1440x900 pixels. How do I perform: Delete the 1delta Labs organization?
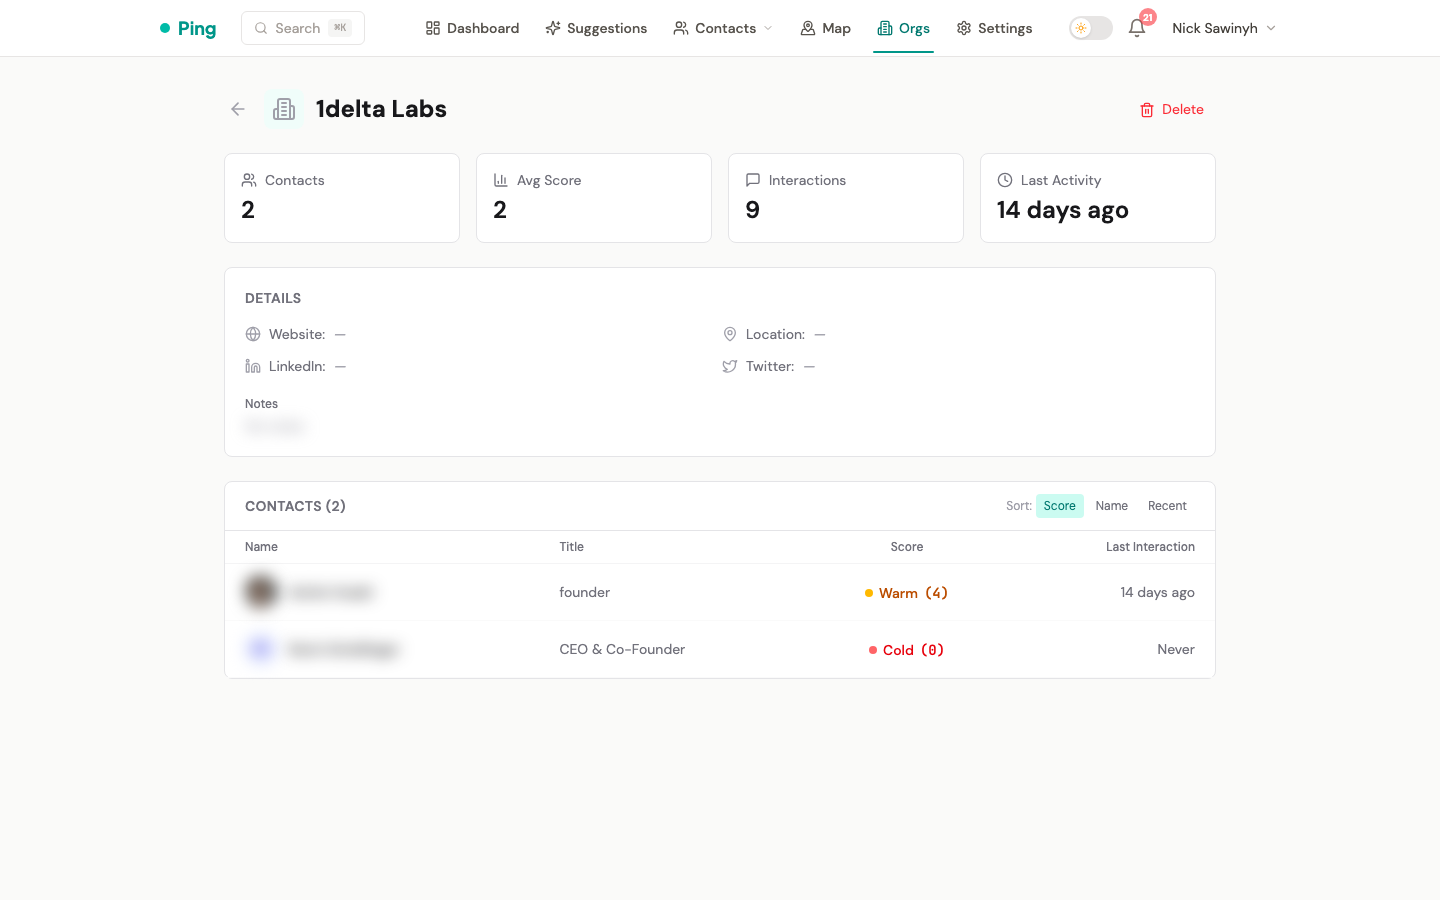[x=1172, y=109]
